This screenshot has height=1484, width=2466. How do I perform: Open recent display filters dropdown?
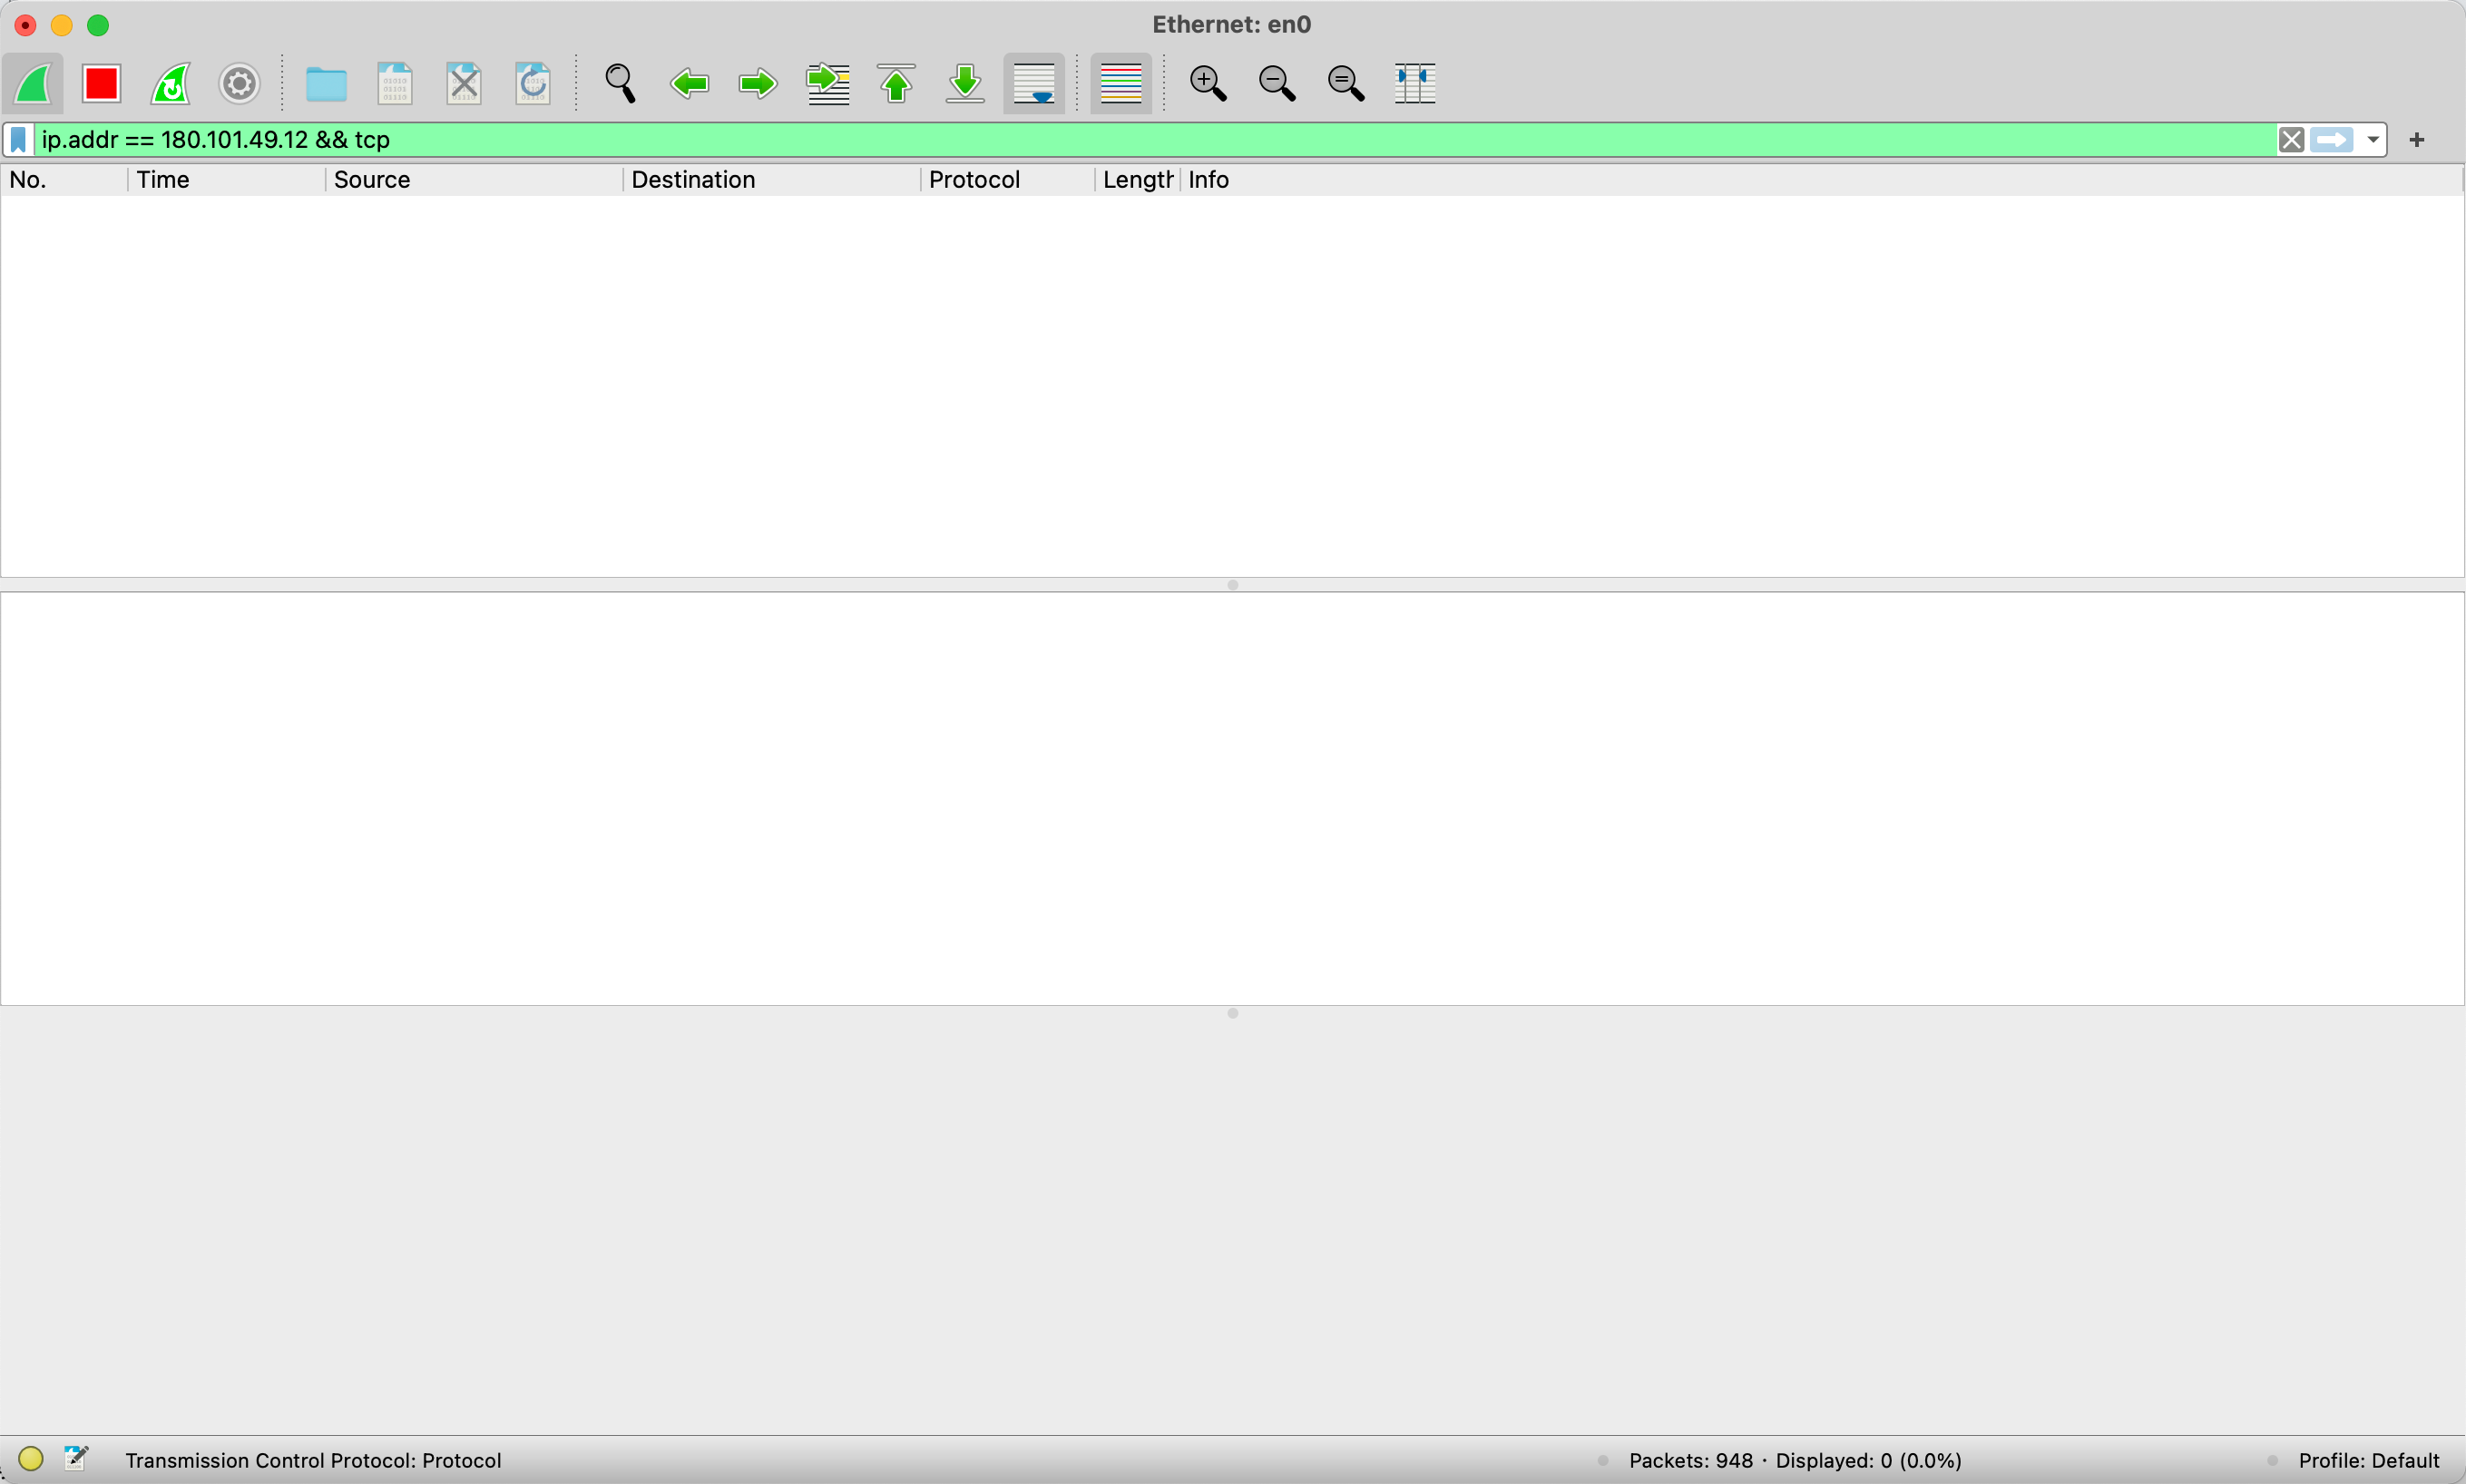click(2373, 140)
